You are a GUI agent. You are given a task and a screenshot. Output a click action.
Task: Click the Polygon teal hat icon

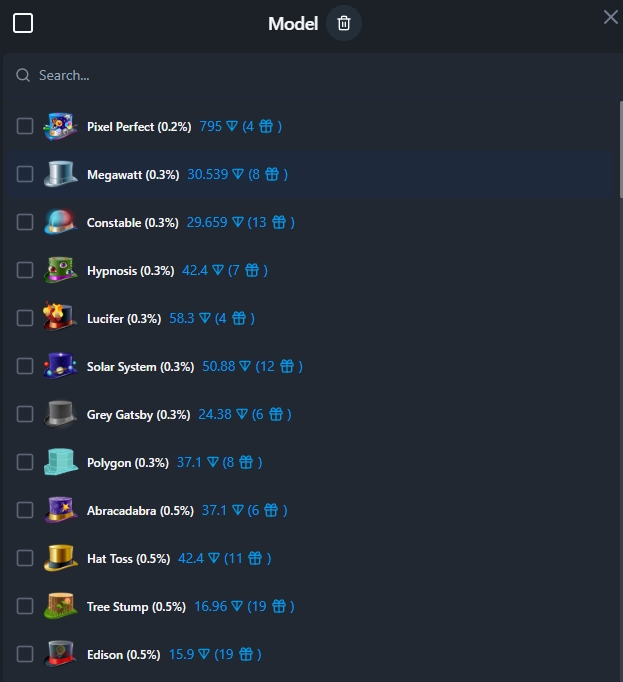coord(60,462)
